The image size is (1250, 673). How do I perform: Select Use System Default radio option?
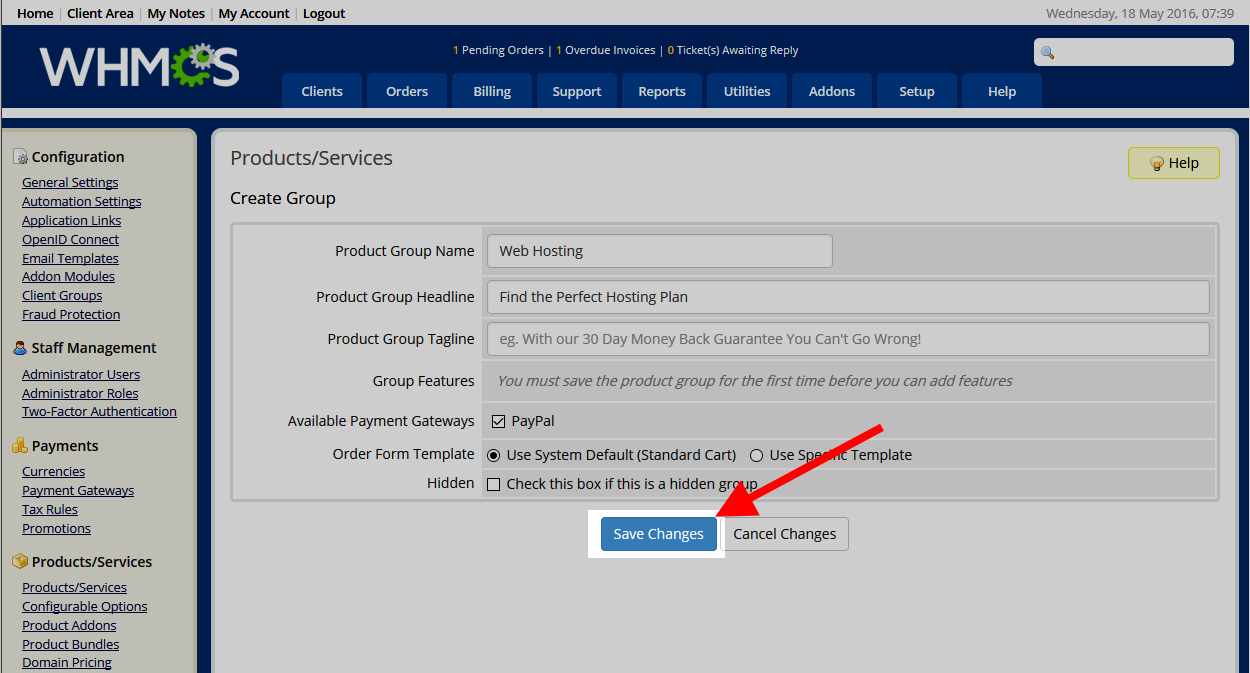click(493, 455)
